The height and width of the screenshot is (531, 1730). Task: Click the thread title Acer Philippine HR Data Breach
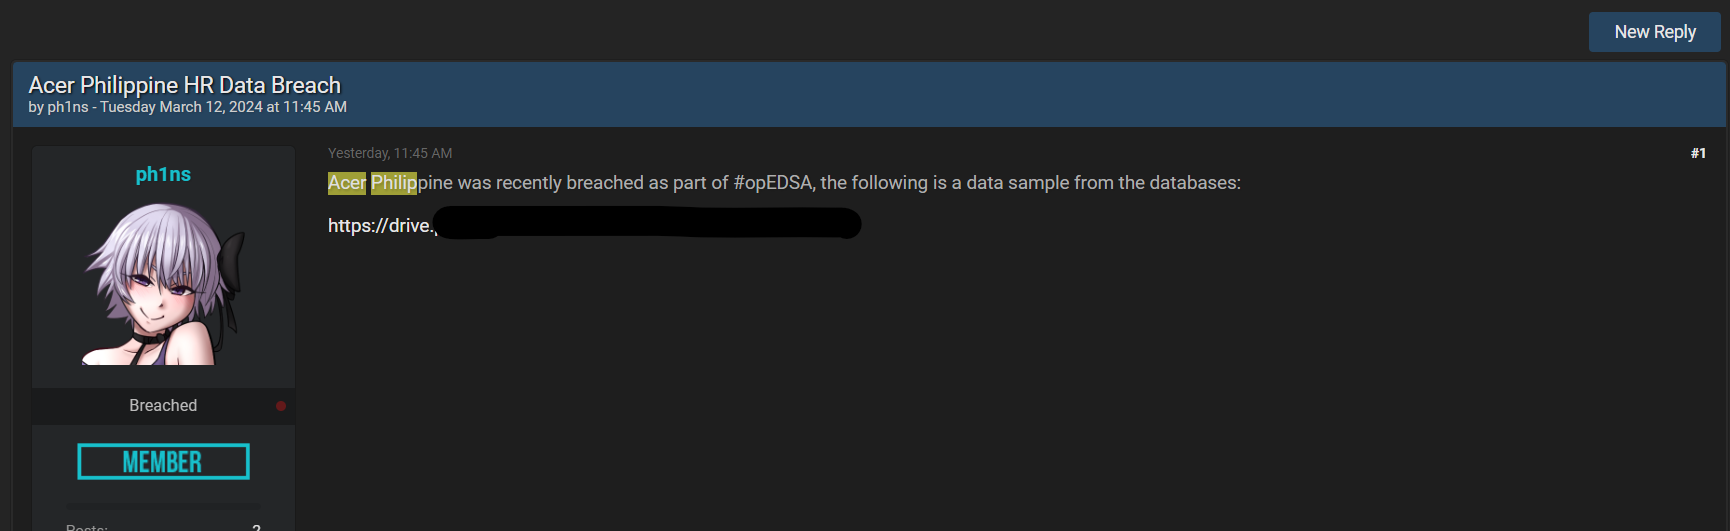click(185, 85)
